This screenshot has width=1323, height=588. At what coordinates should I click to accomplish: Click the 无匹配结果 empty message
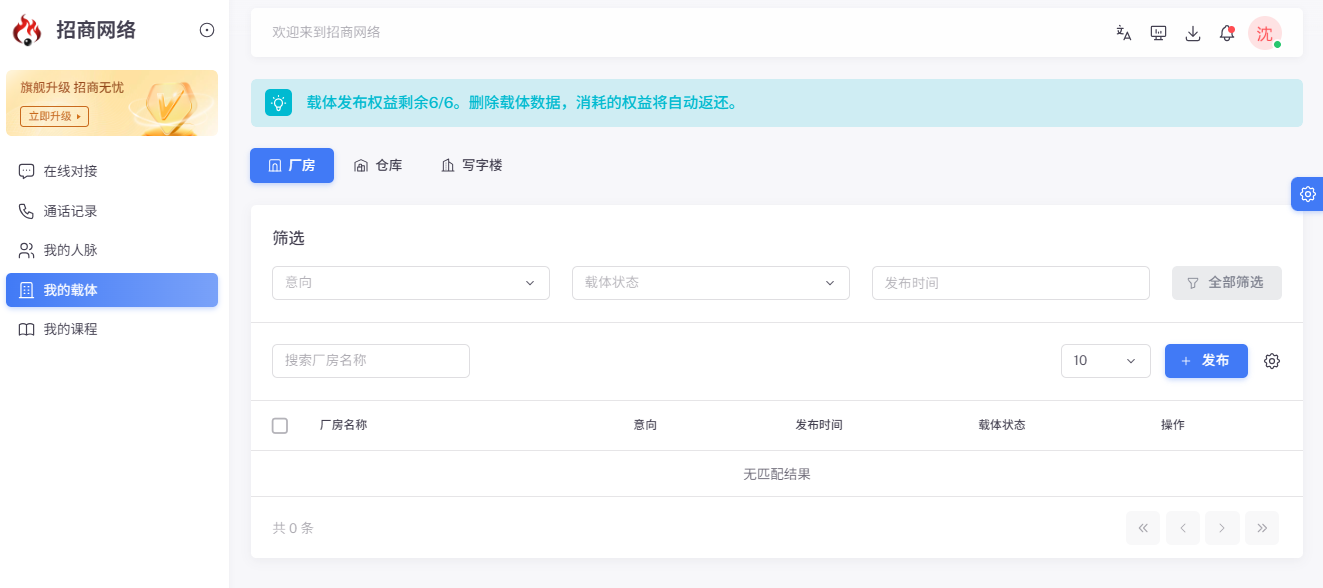point(777,474)
